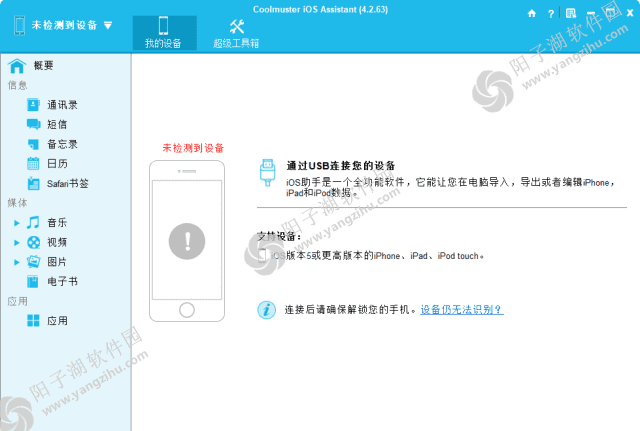Click the book icon beside 电子书
Screen dimensions: 640x431
click(33, 281)
